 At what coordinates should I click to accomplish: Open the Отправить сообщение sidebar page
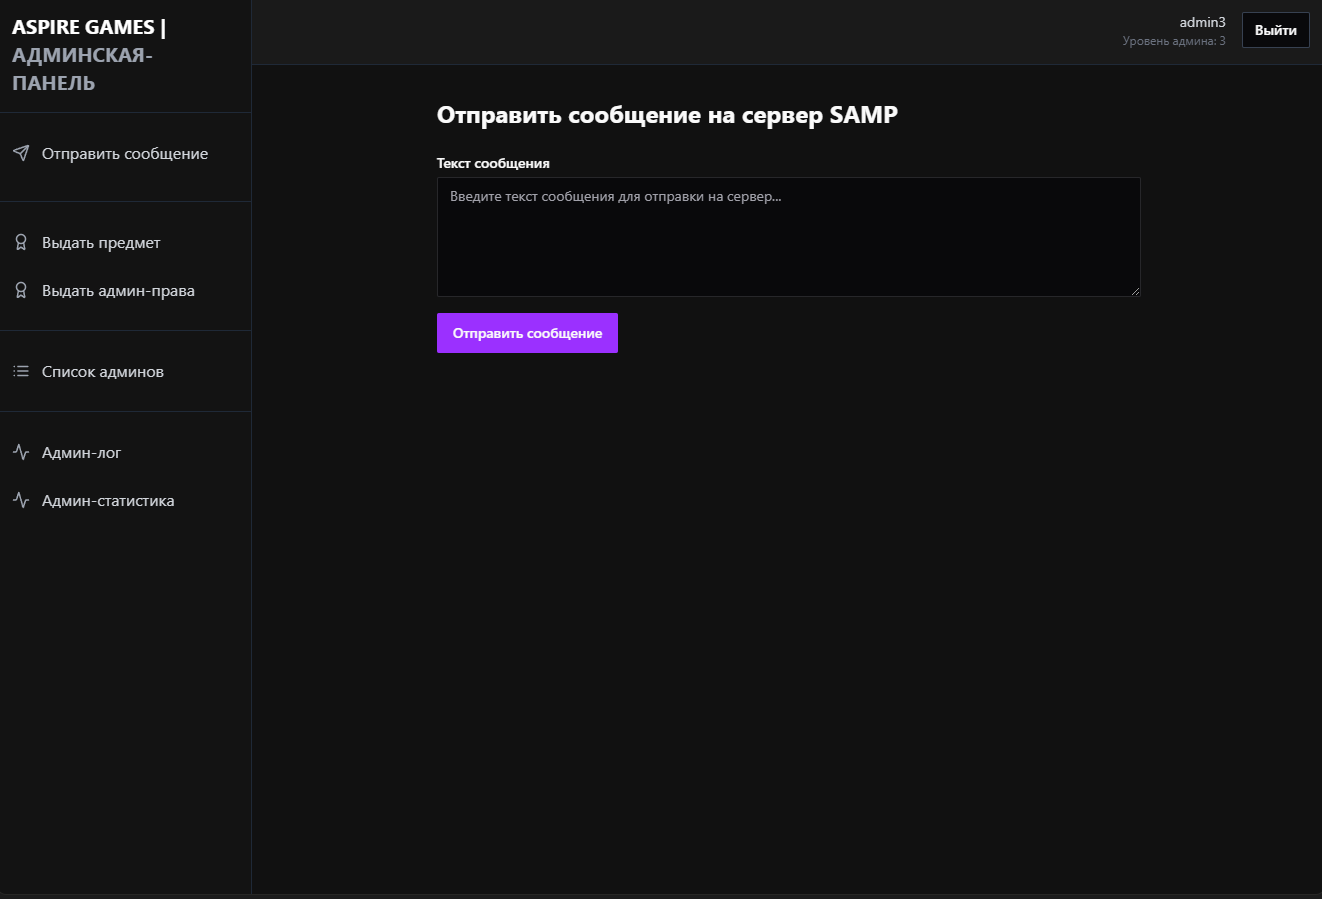(x=125, y=153)
